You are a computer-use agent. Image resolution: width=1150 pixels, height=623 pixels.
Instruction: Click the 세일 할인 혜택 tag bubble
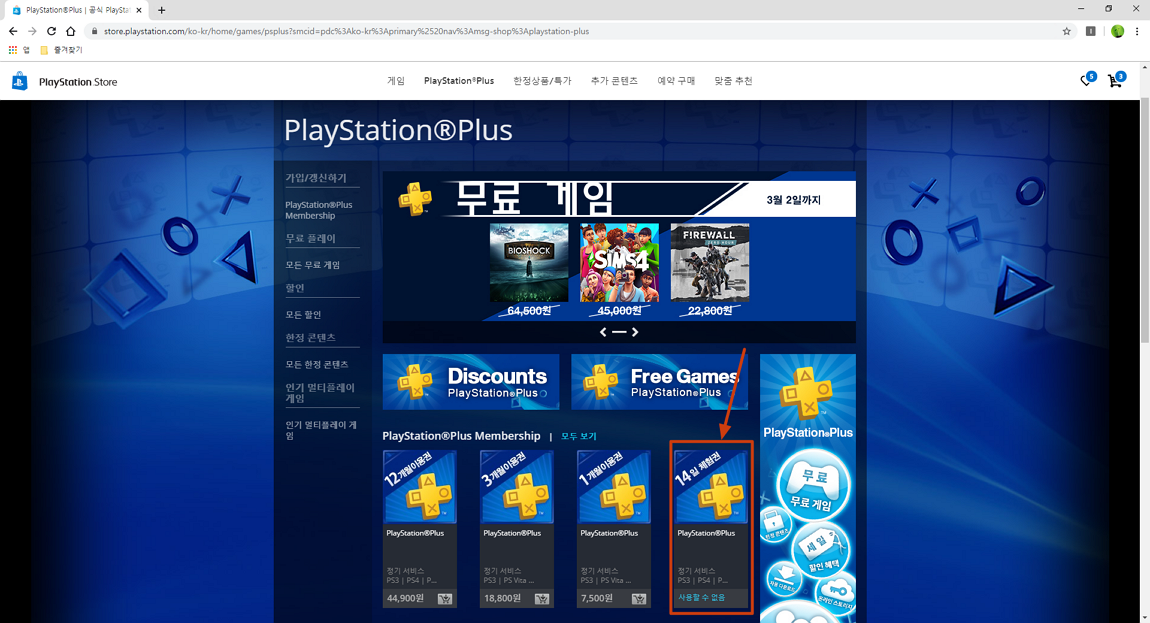coord(820,550)
